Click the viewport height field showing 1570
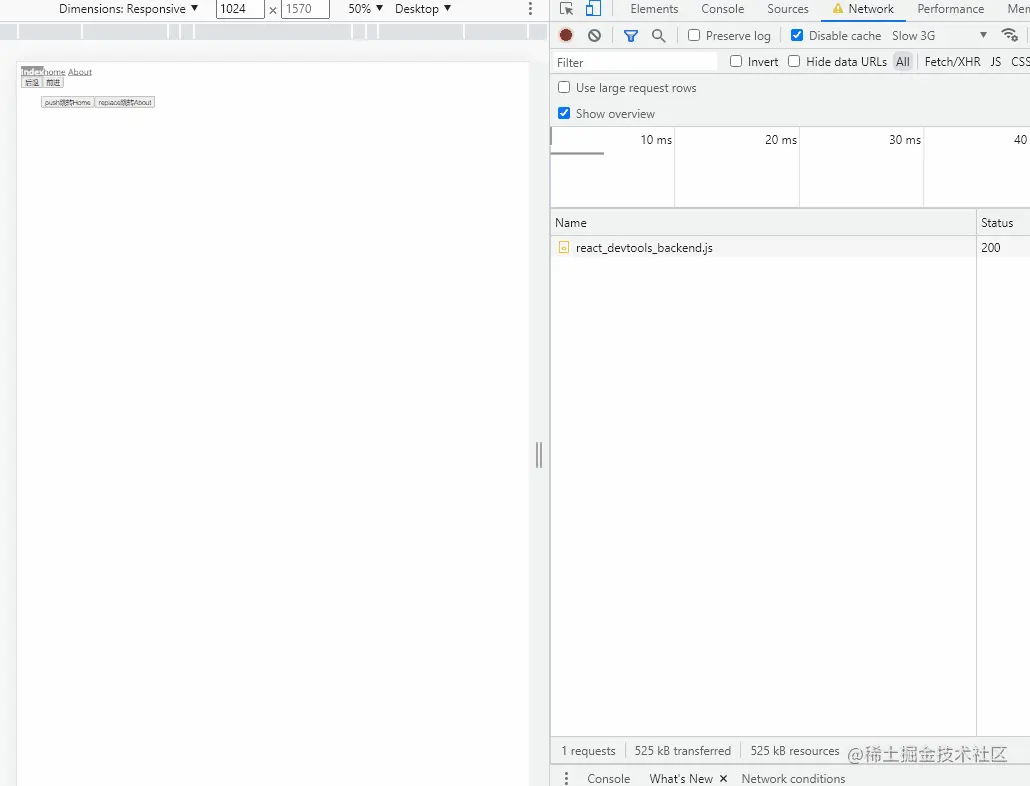Screen dimensions: 1030x786 (x=305, y=9)
